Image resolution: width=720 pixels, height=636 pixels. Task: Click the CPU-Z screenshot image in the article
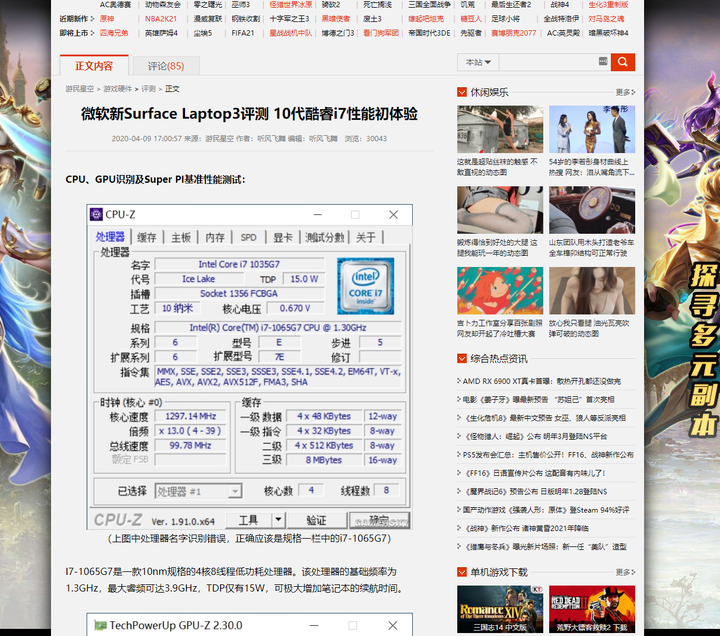[249, 367]
